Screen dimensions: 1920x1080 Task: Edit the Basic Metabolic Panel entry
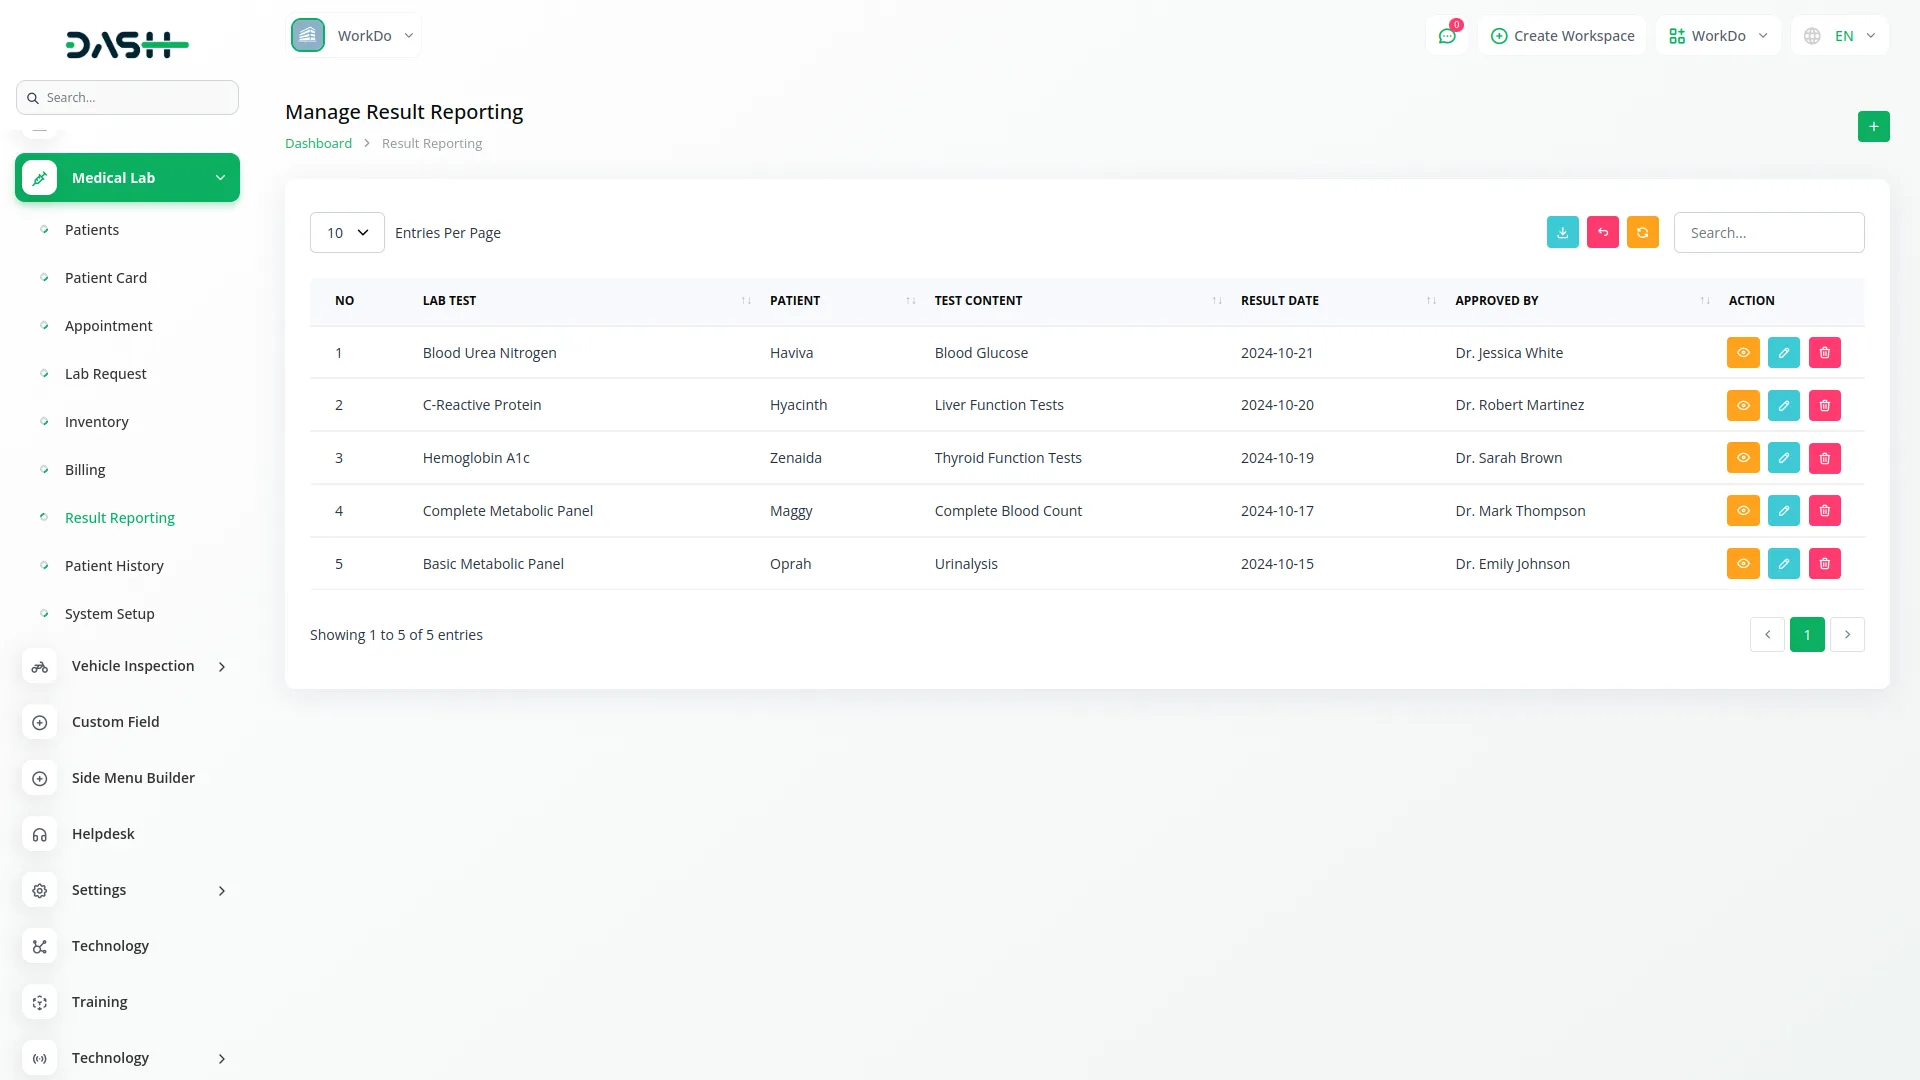(1783, 564)
